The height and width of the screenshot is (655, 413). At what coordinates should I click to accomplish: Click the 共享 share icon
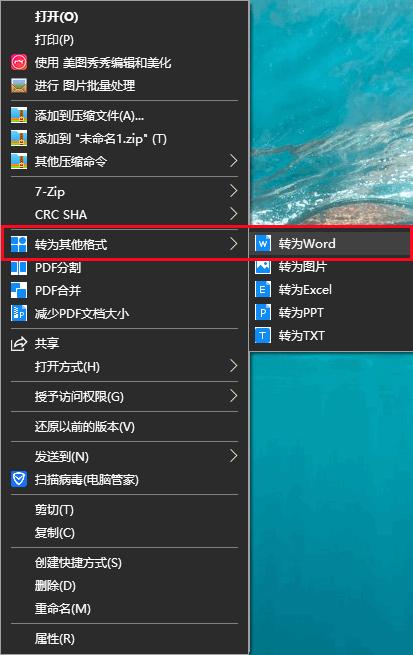click(19, 343)
